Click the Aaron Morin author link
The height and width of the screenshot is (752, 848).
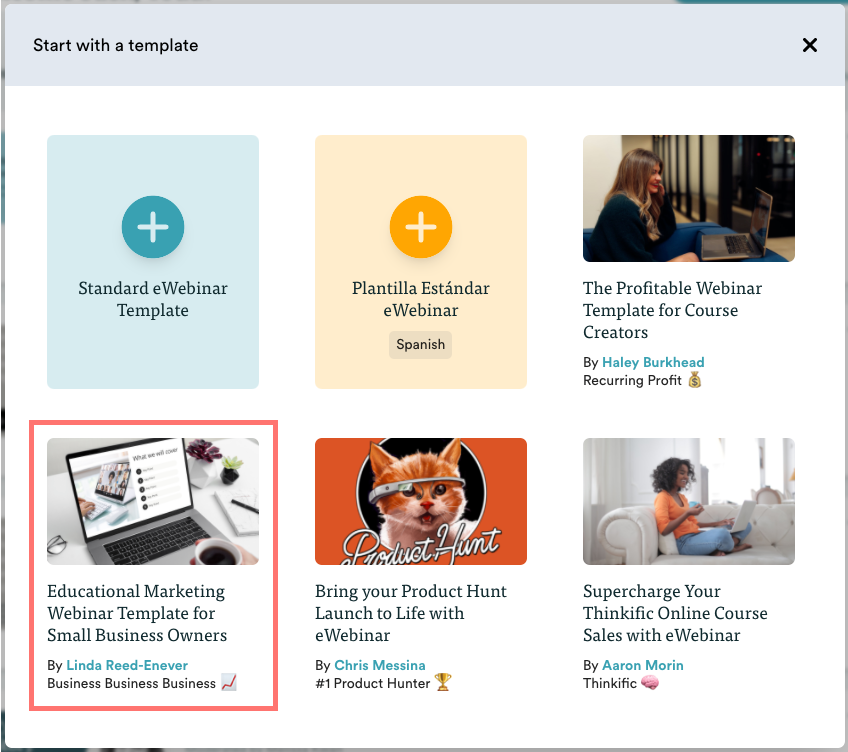click(643, 665)
